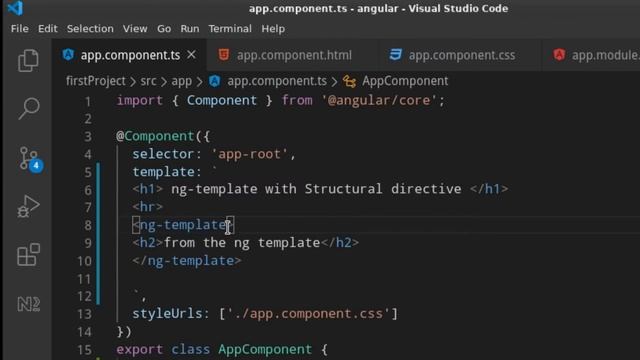Open the Explorer view in activity bar
The width and height of the screenshot is (640, 360).
[x=28, y=60]
